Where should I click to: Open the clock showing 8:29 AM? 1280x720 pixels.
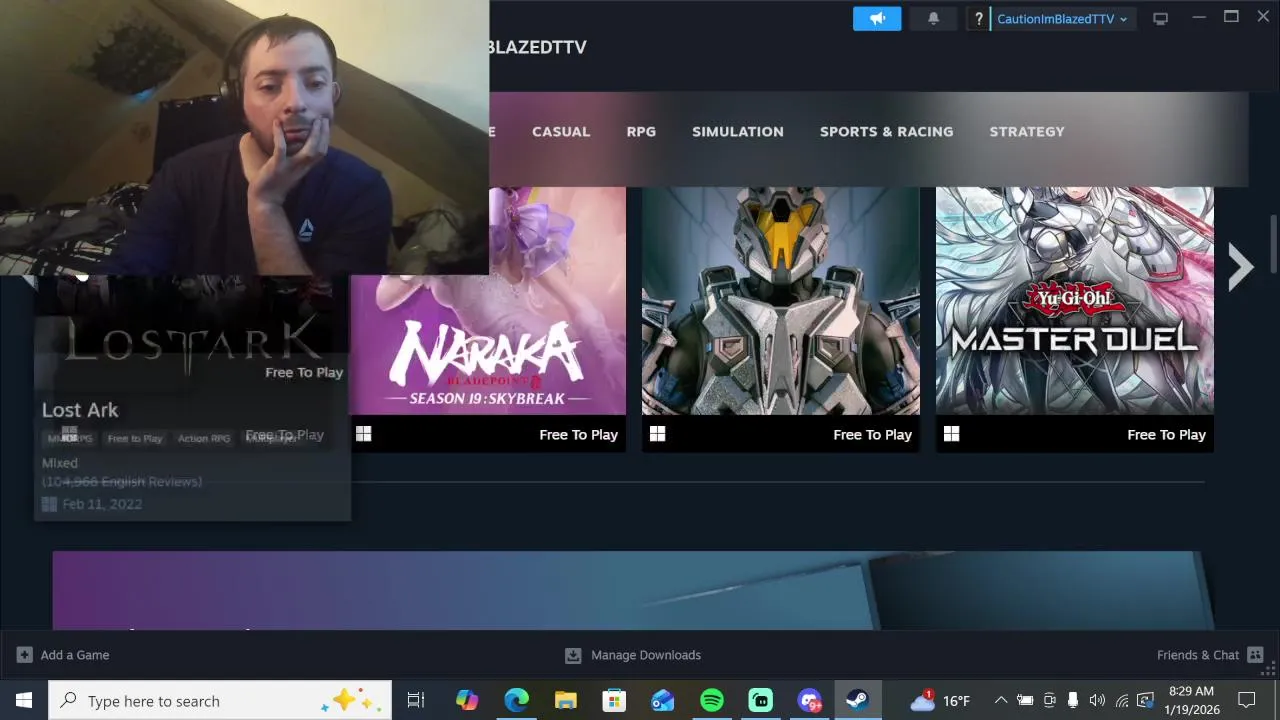[1190, 700]
